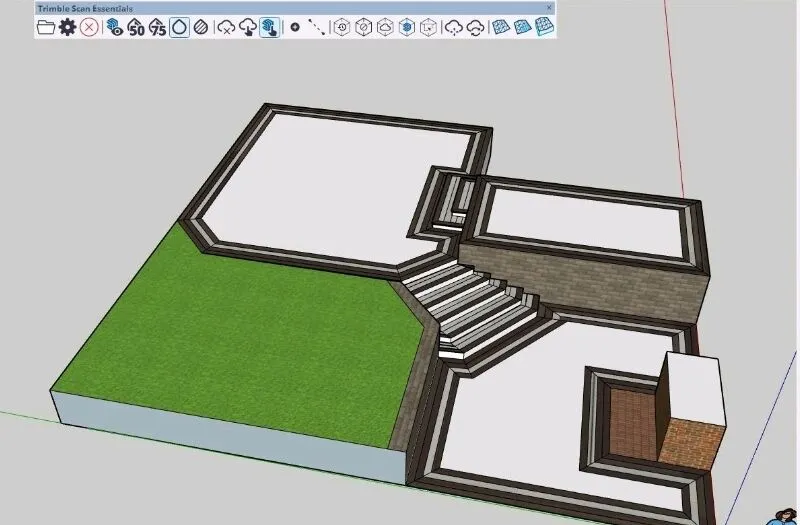The width and height of the screenshot is (800, 525).
Task: Select the first blue mesh grid tool
Action: click(x=501, y=27)
